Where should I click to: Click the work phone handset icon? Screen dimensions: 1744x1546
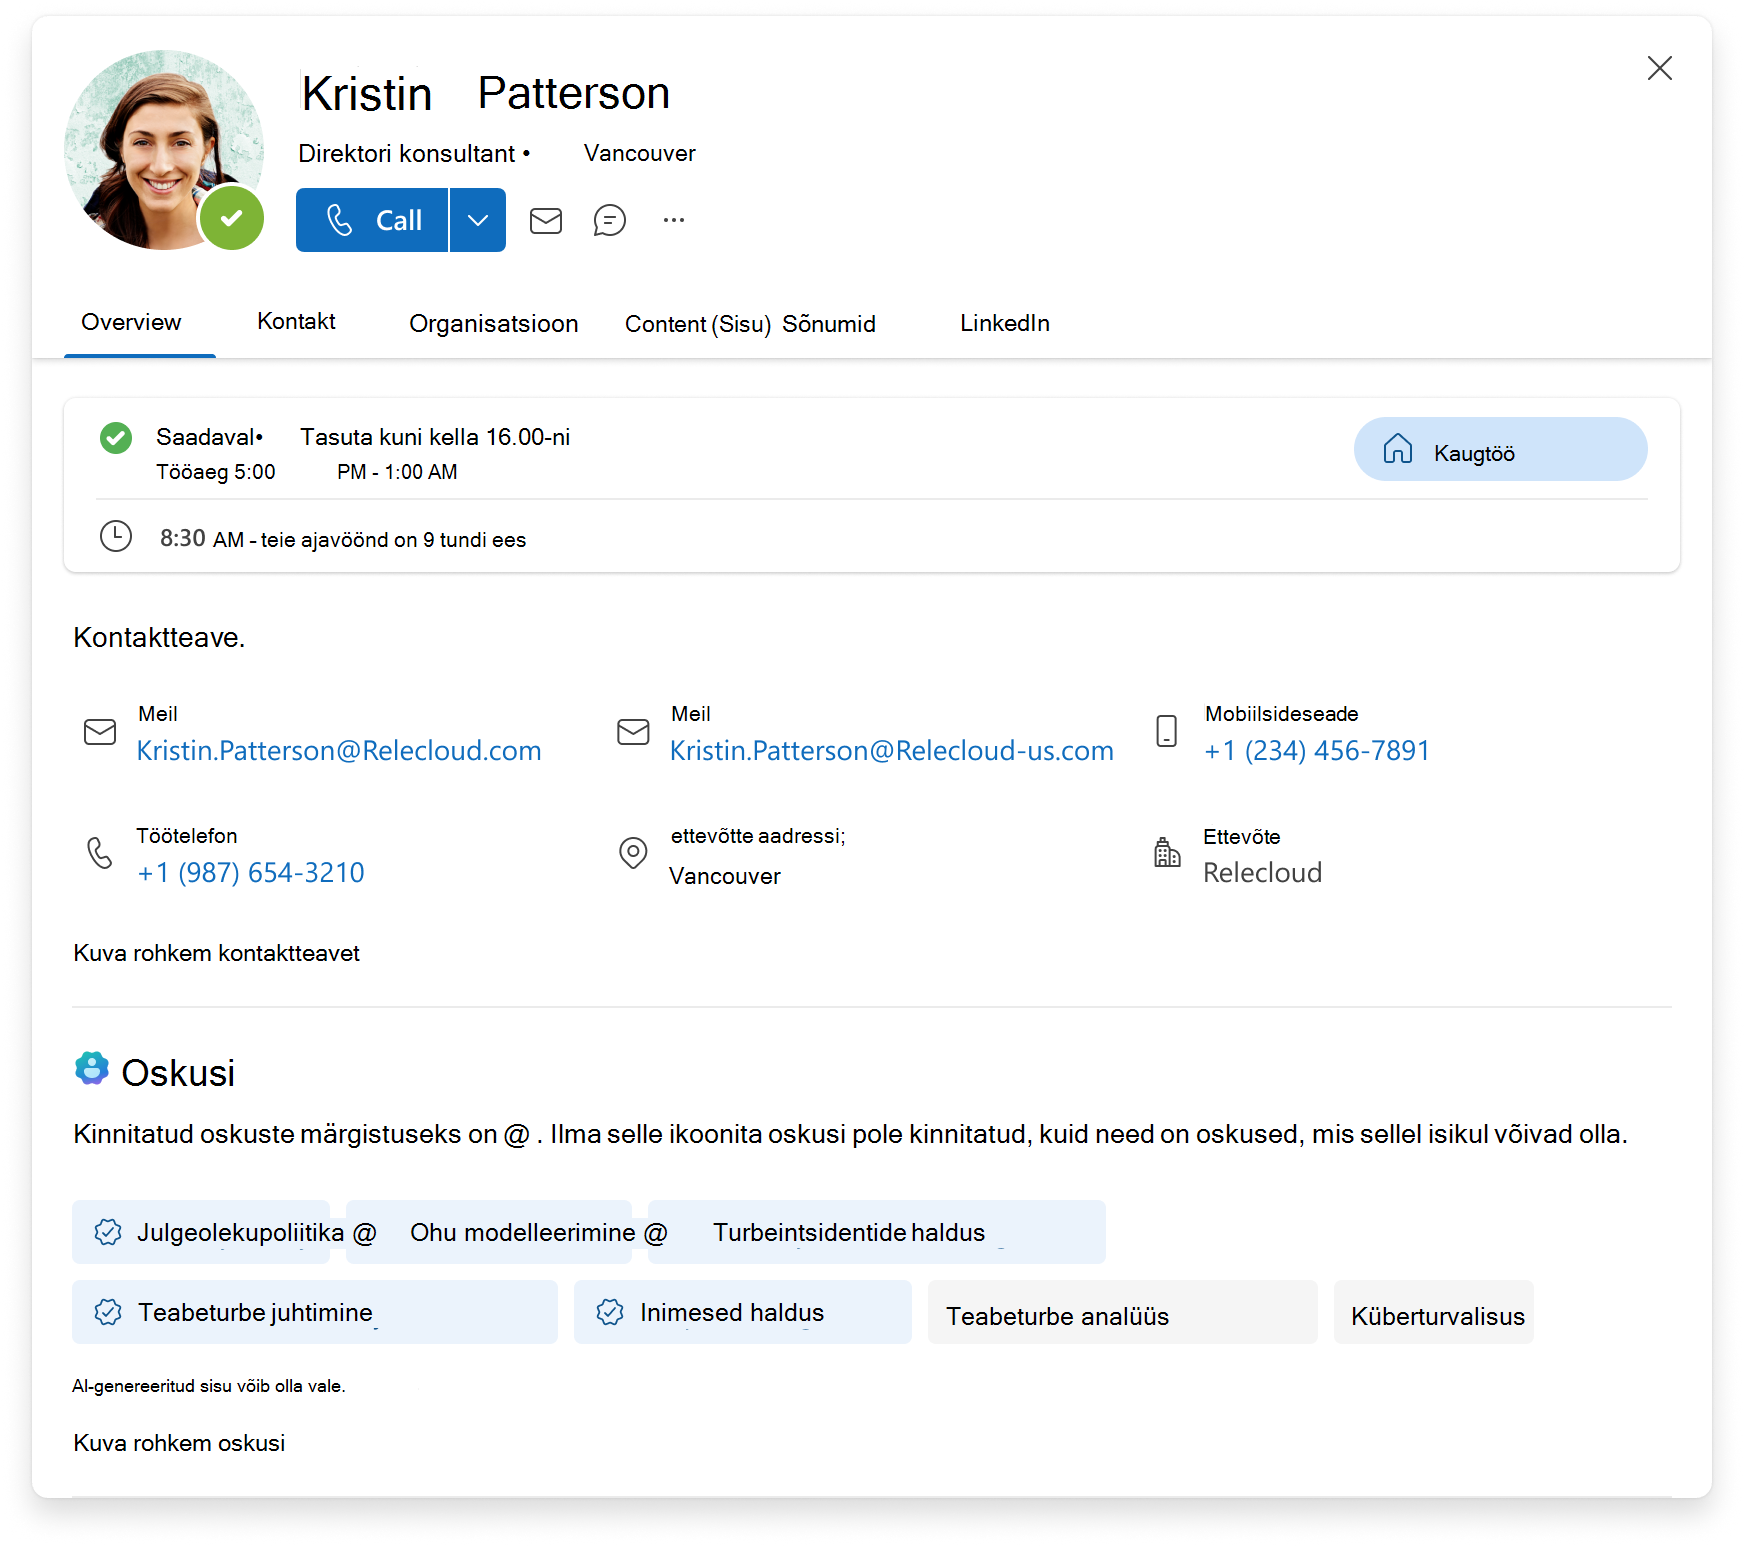(100, 853)
